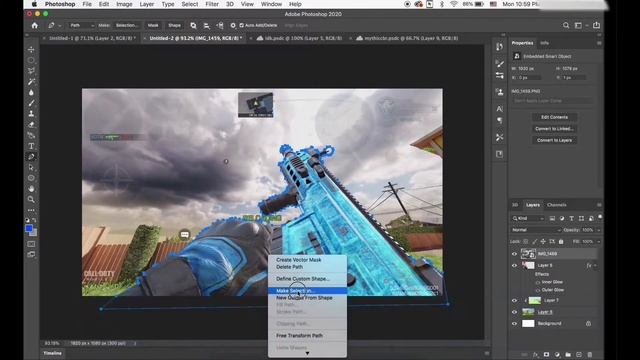Delete layer trash icon
This screenshot has width=640, height=360.
[x=589, y=354]
